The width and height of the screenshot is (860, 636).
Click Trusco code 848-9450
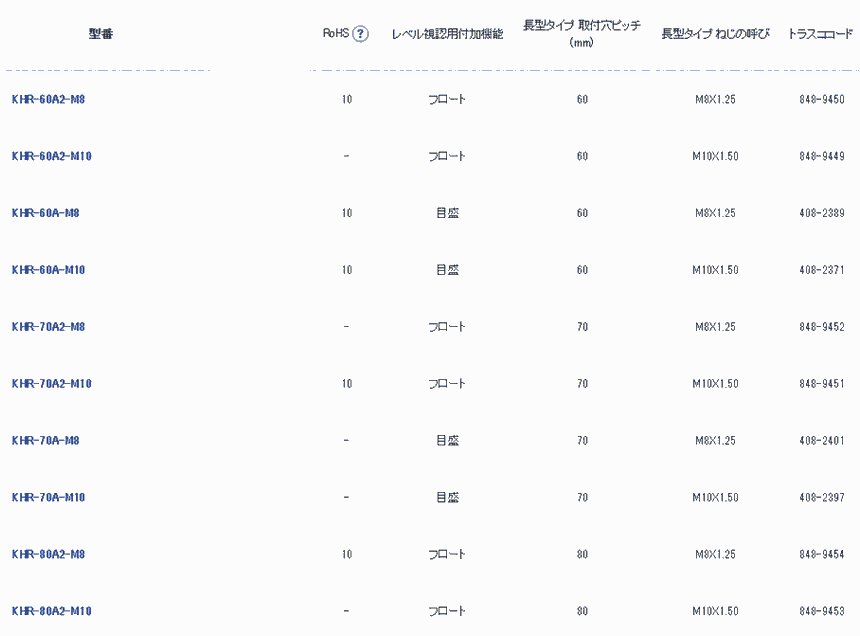coord(822,100)
